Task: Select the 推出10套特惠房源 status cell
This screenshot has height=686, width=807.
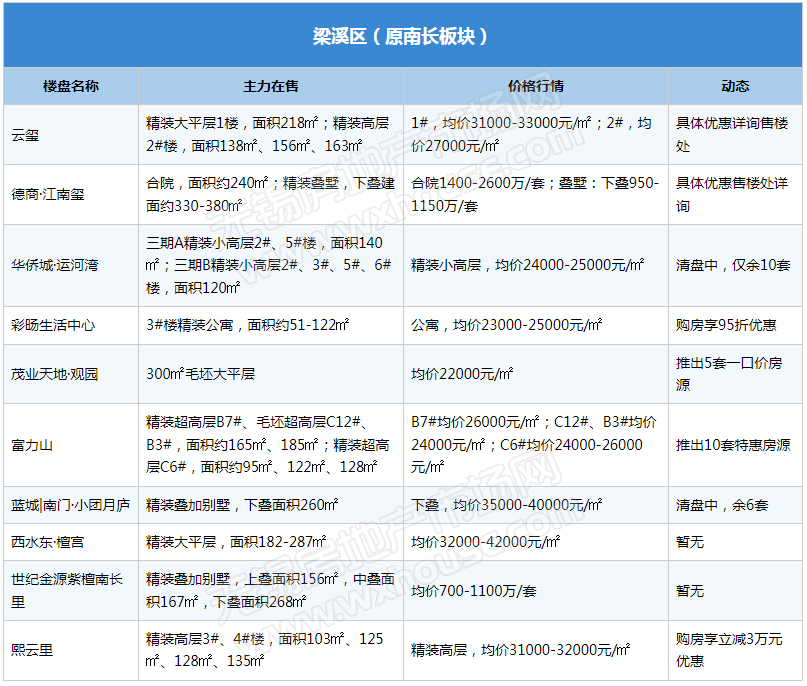Action: [x=733, y=445]
